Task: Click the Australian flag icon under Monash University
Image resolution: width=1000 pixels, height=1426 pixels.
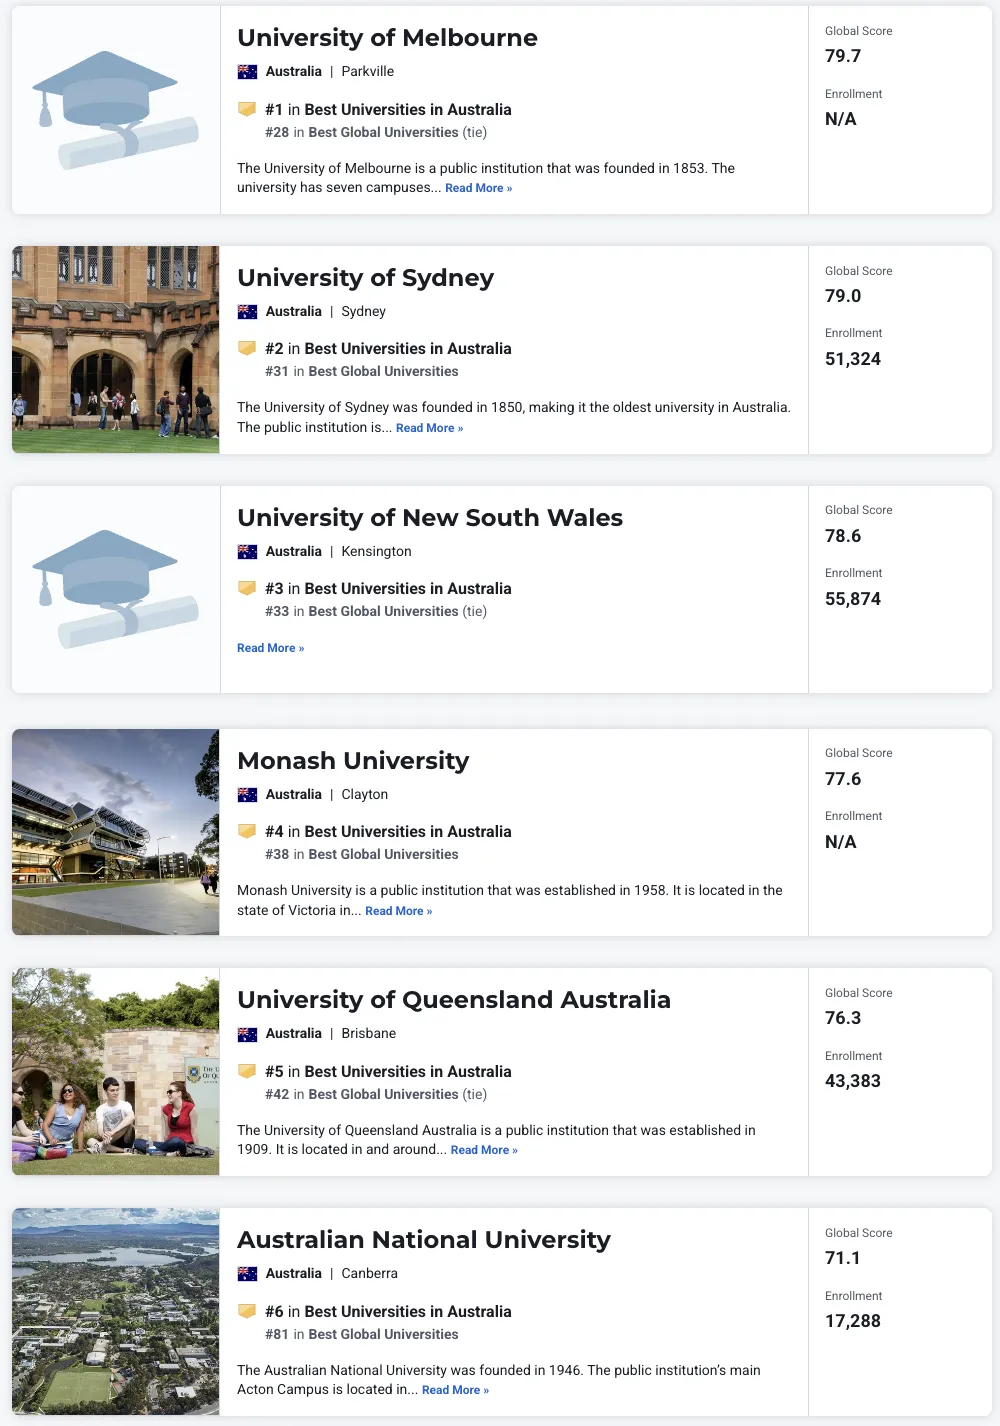Action: click(x=247, y=795)
